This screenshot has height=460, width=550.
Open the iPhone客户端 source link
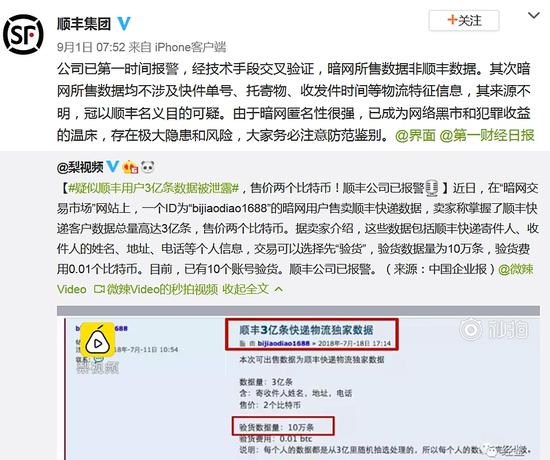click(191, 47)
